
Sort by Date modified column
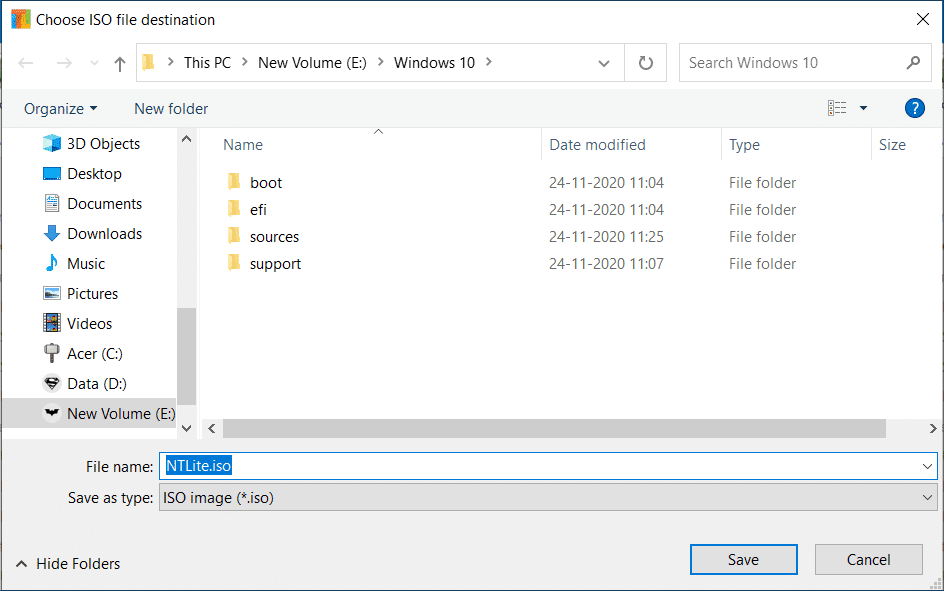point(597,145)
